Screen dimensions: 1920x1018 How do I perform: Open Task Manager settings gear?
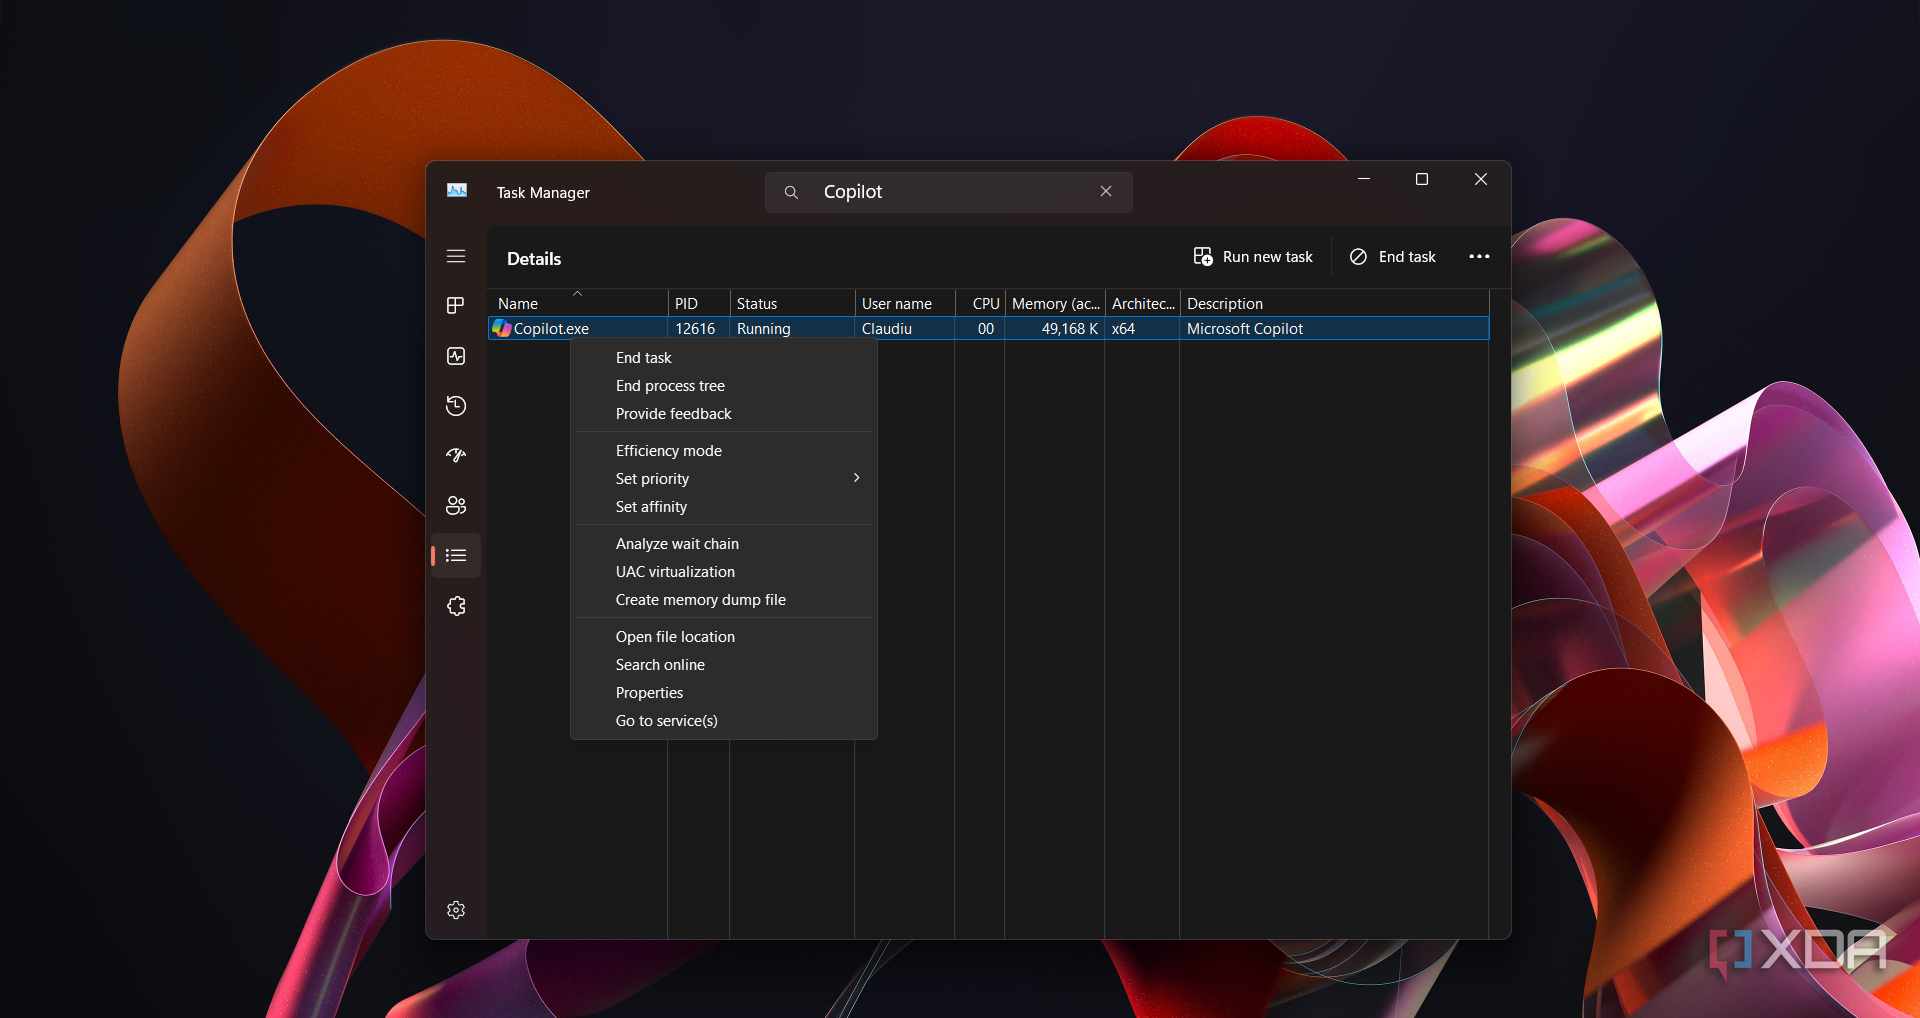[x=456, y=910]
